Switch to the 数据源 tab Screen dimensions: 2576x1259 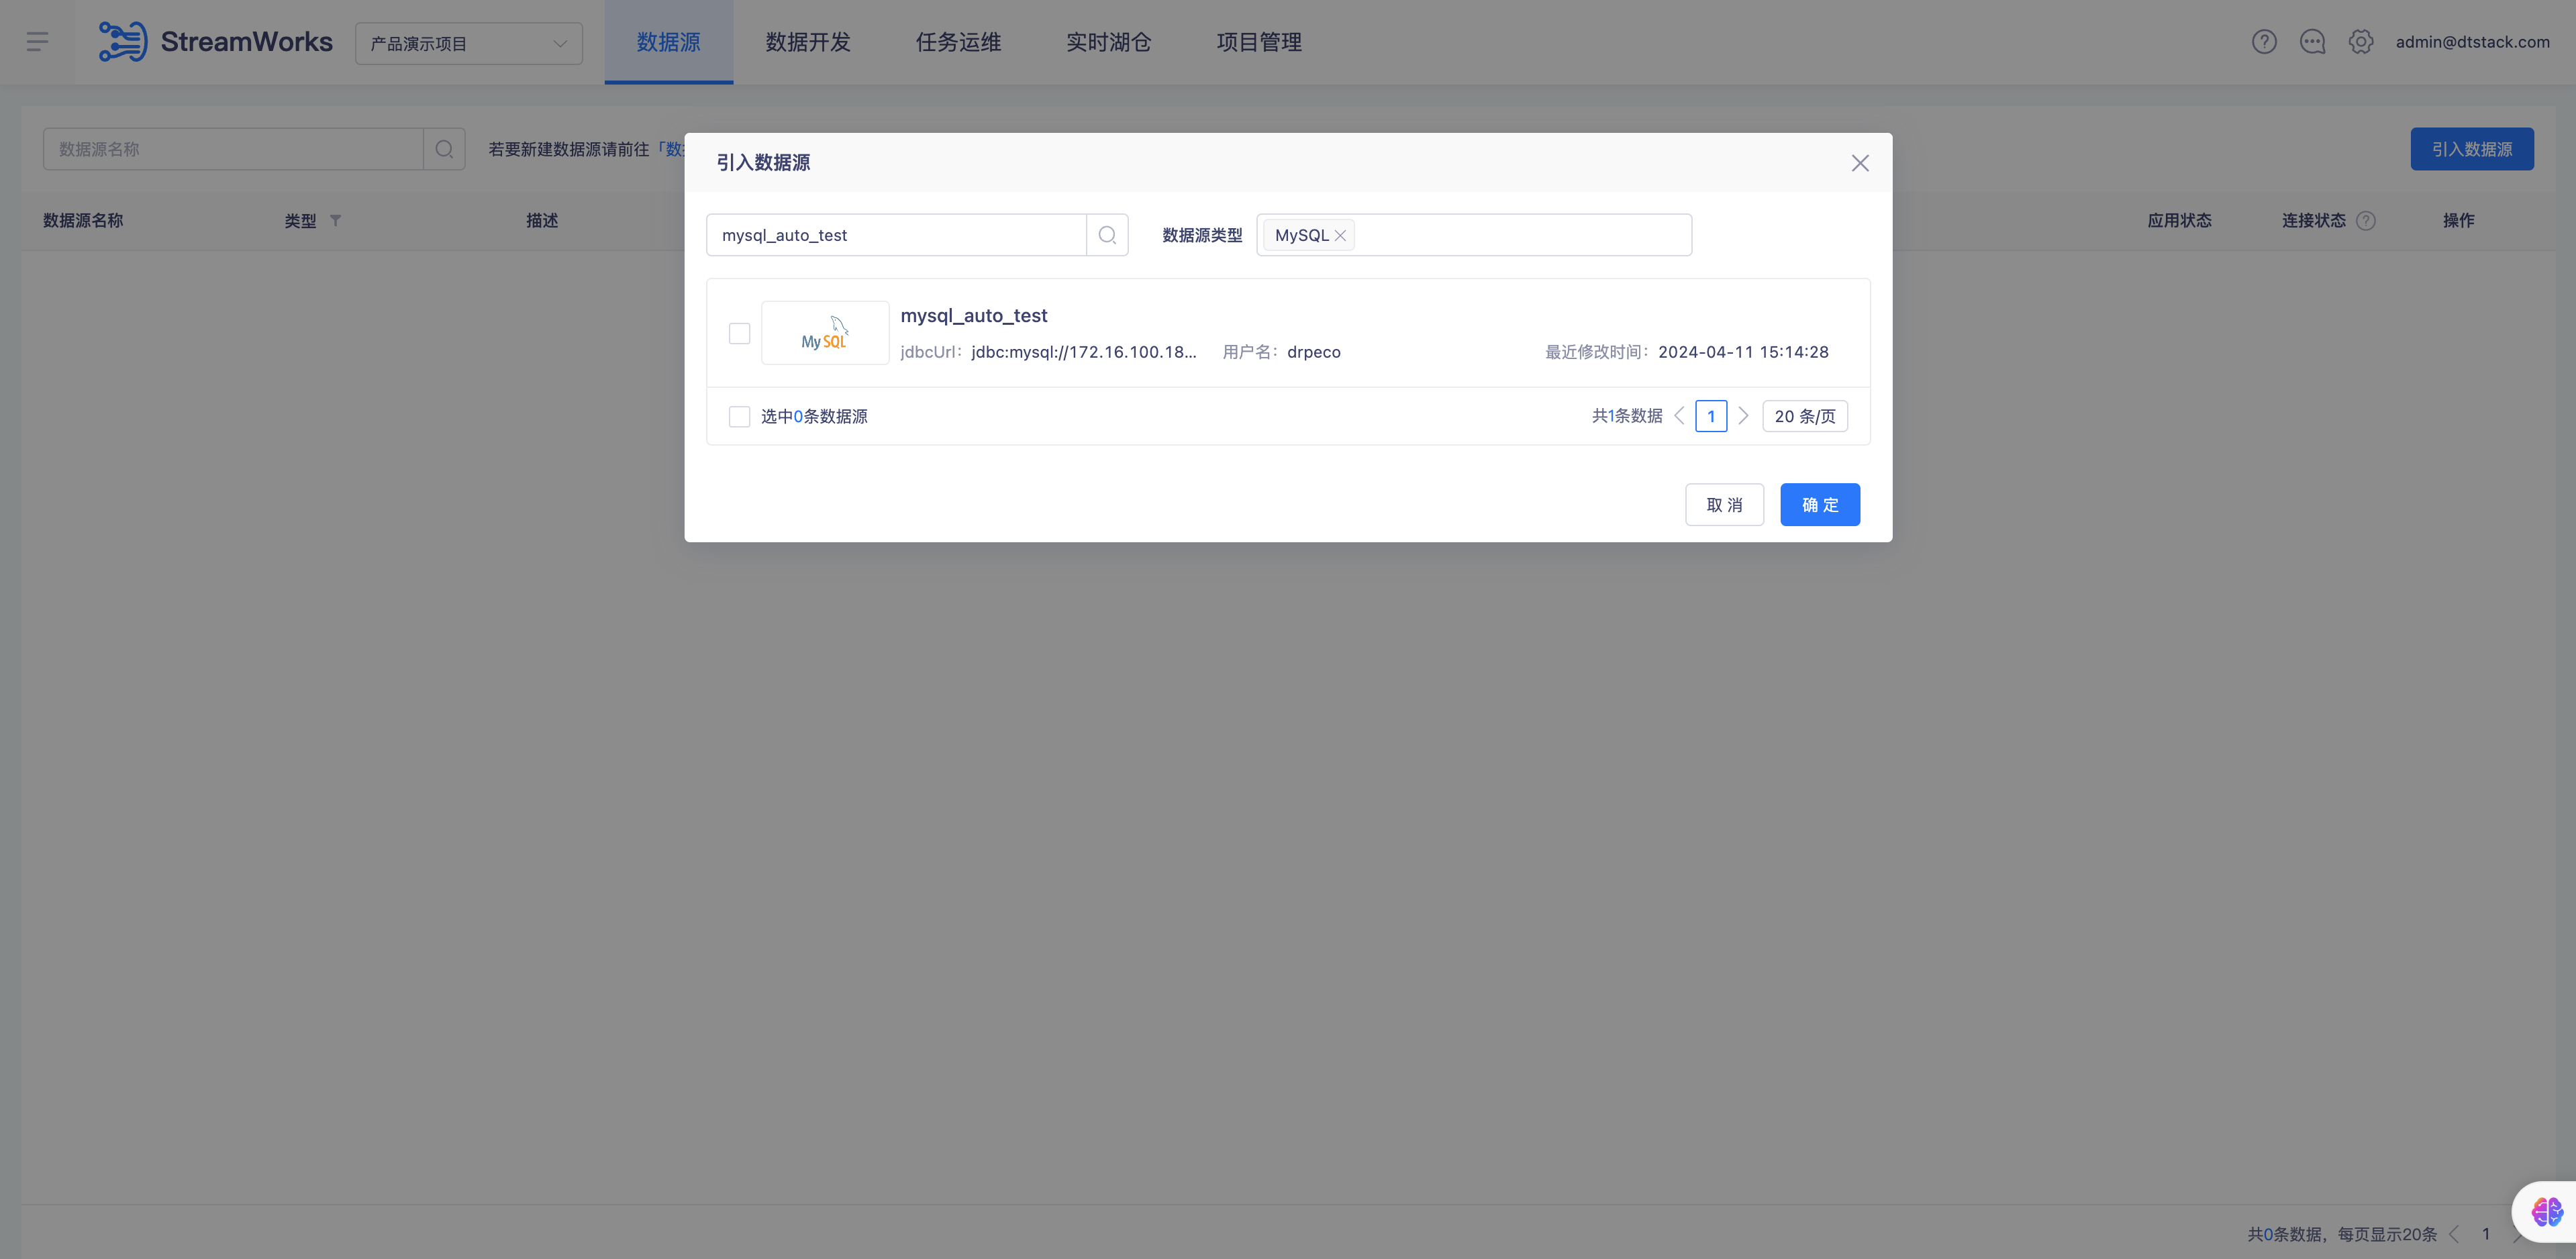click(x=668, y=42)
